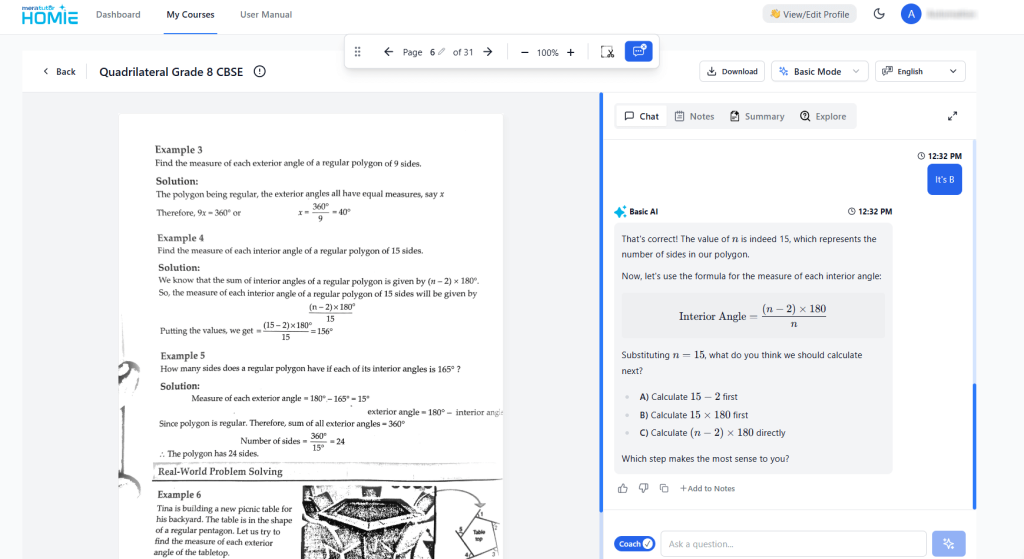Click the Basic AI sparkle icon
This screenshot has height=559, width=1024.
tap(620, 212)
